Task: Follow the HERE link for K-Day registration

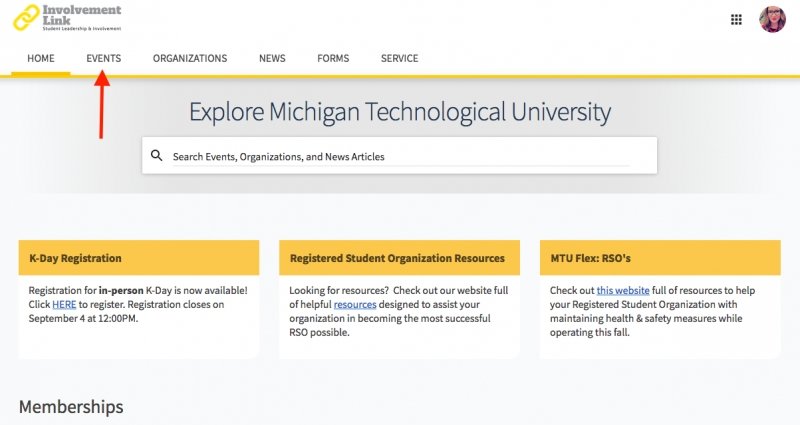Action: [64, 305]
